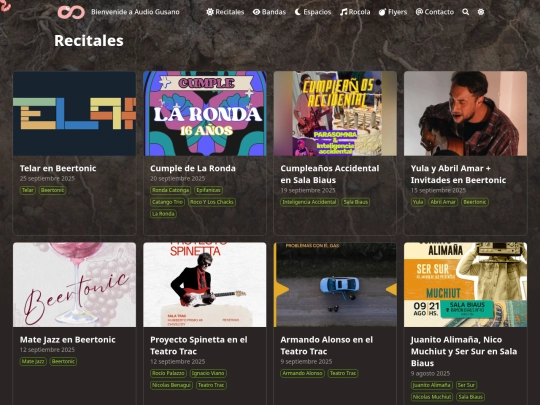Select the 'Sala Biaus' tag under Juanito Alimaña
The image size is (540, 405).
[470, 397]
